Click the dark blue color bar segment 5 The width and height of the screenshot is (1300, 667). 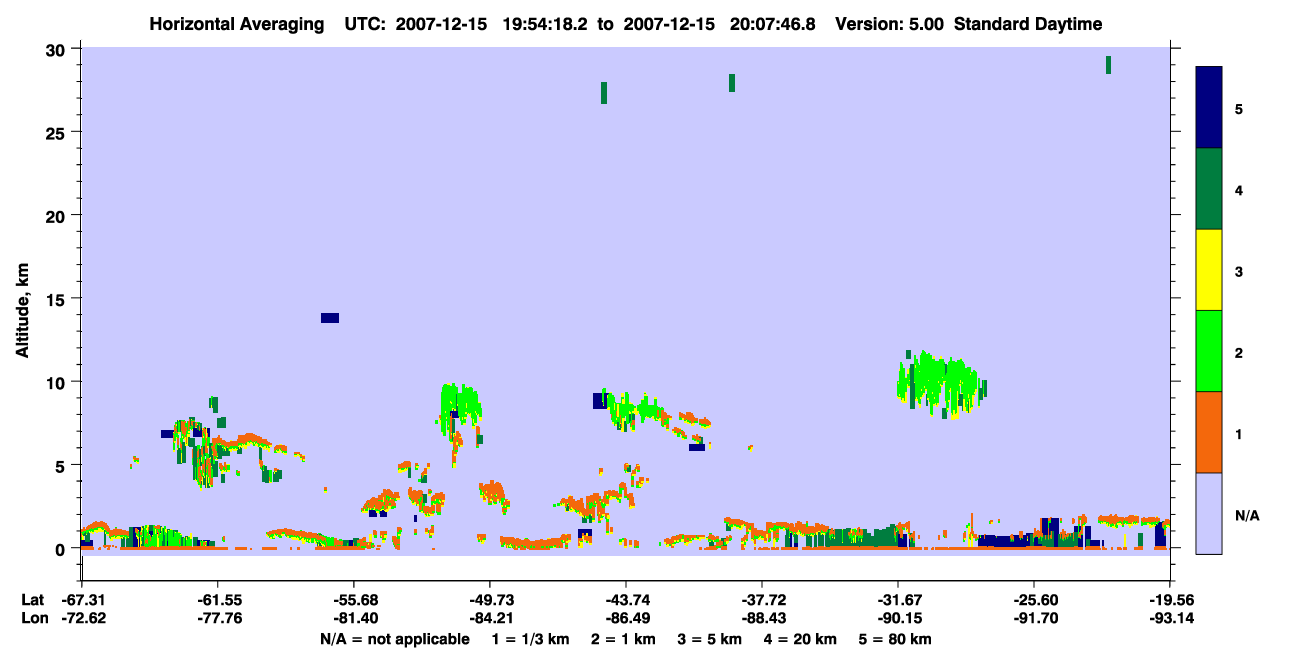click(x=1209, y=107)
